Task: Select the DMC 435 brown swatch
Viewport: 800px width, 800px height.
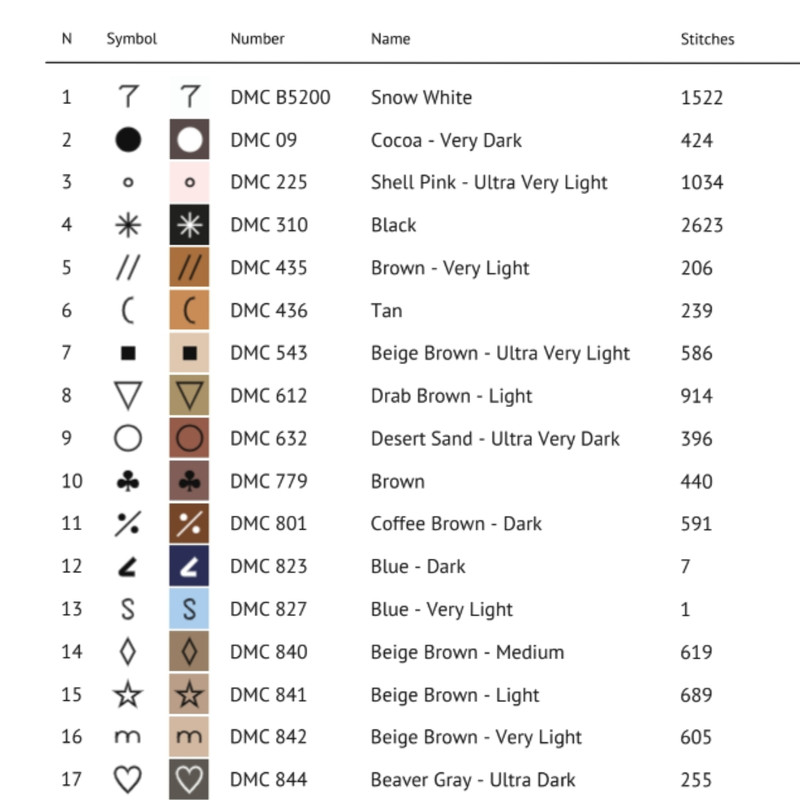Action: tap(189, 268)
